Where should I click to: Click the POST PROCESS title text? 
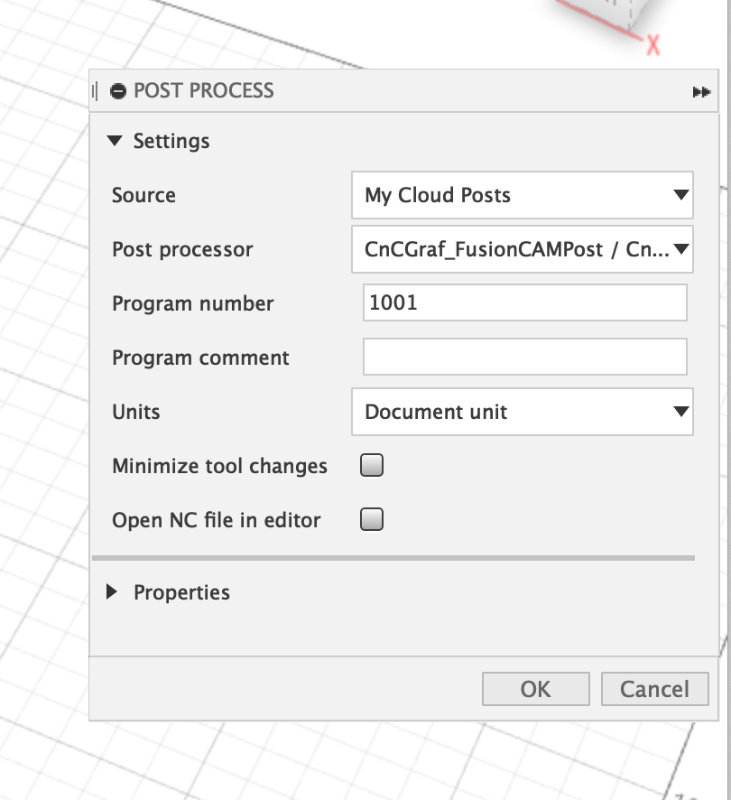click(204, 91)
